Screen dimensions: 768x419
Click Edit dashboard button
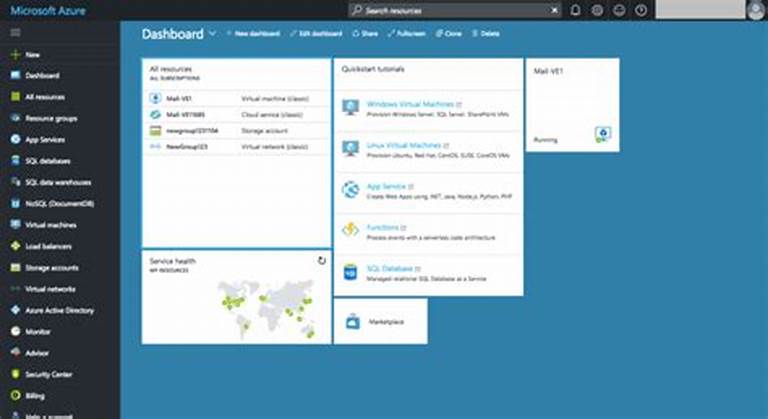[316, 33]
